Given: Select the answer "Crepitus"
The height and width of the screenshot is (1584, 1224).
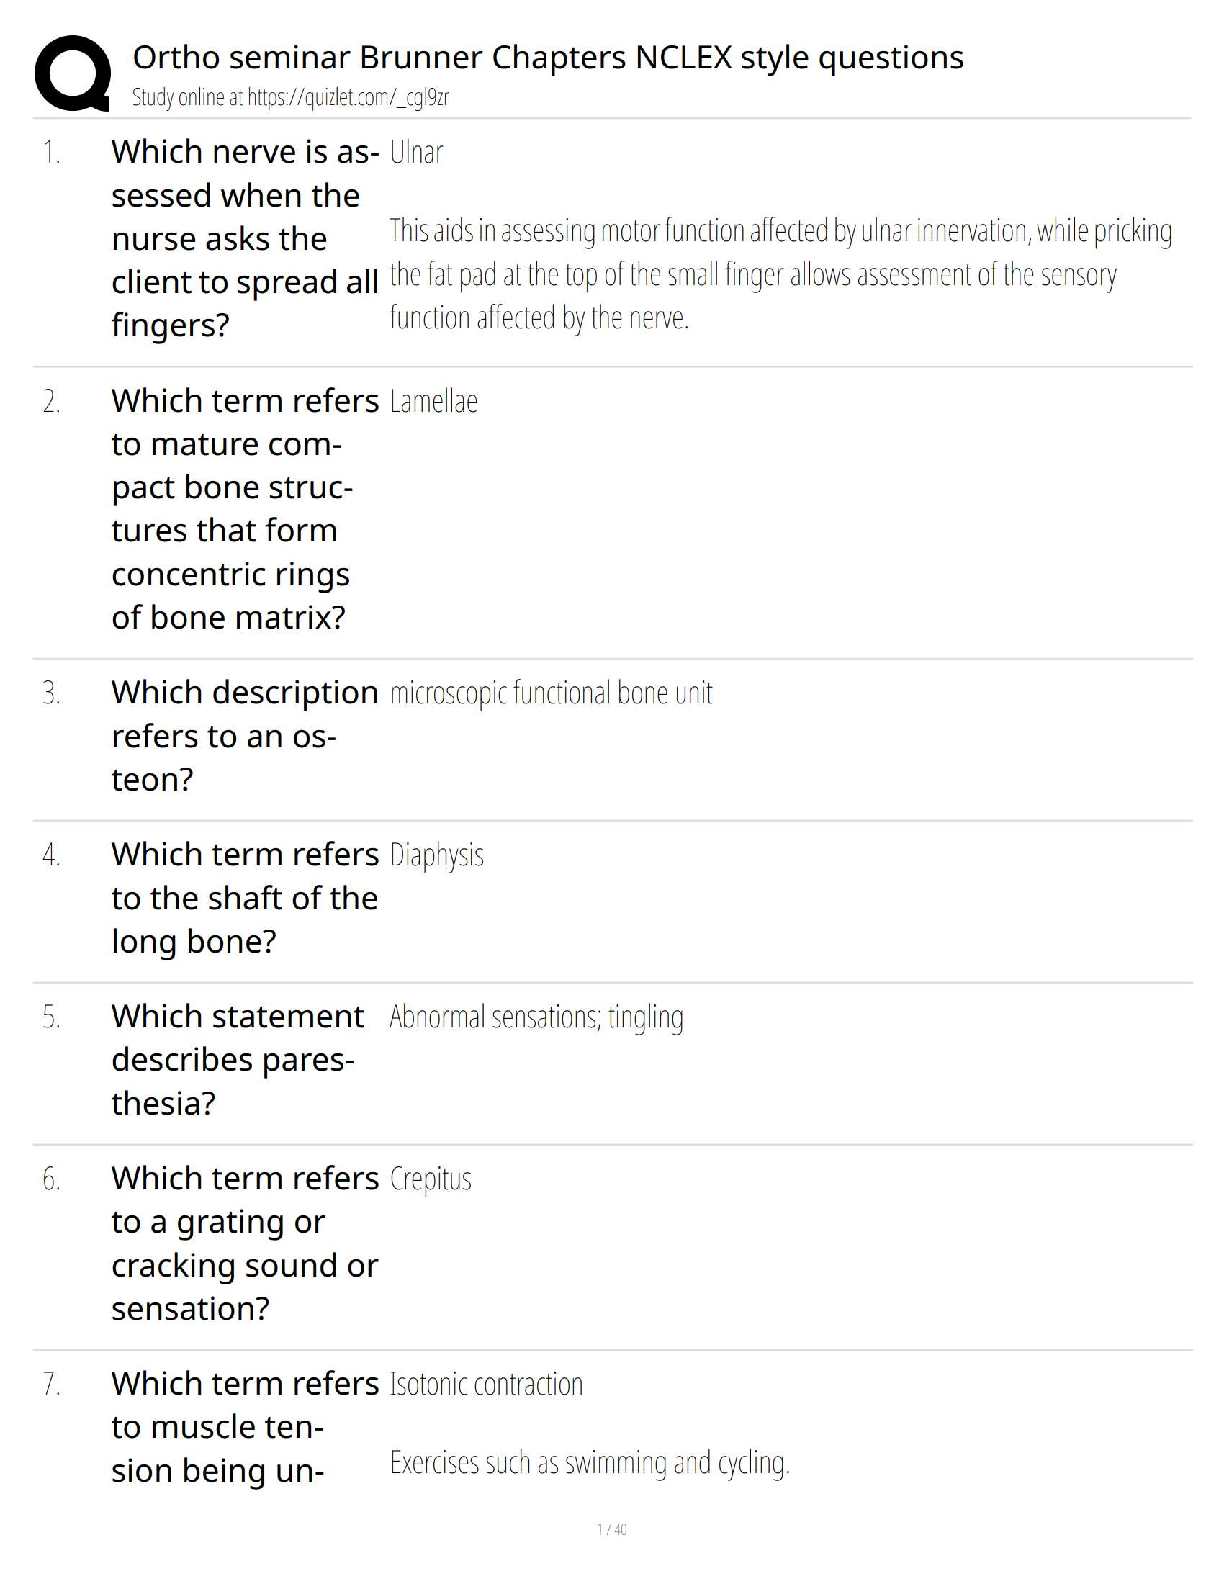Looking at the screenshot, I should pos(430,1180).
